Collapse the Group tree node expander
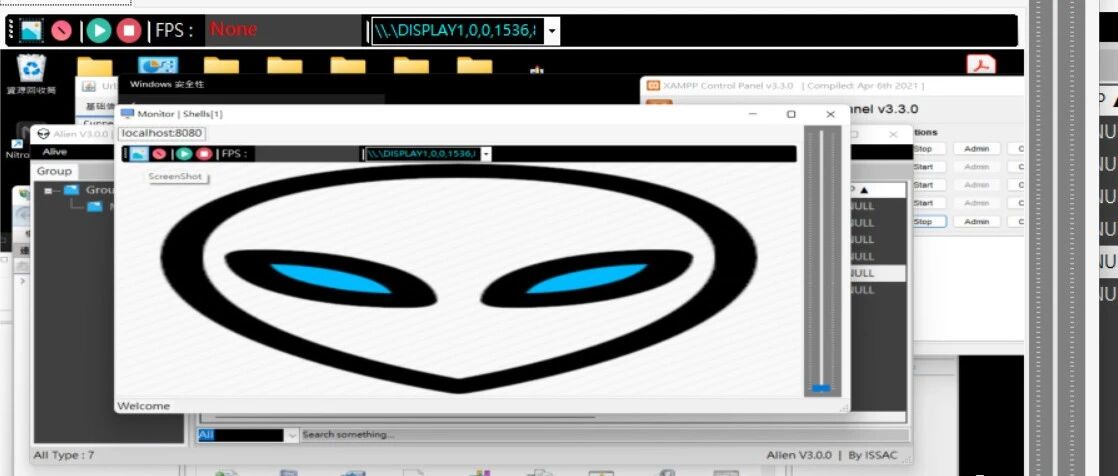The height and width of the screenshot is (476, 1118). point(48,191)
